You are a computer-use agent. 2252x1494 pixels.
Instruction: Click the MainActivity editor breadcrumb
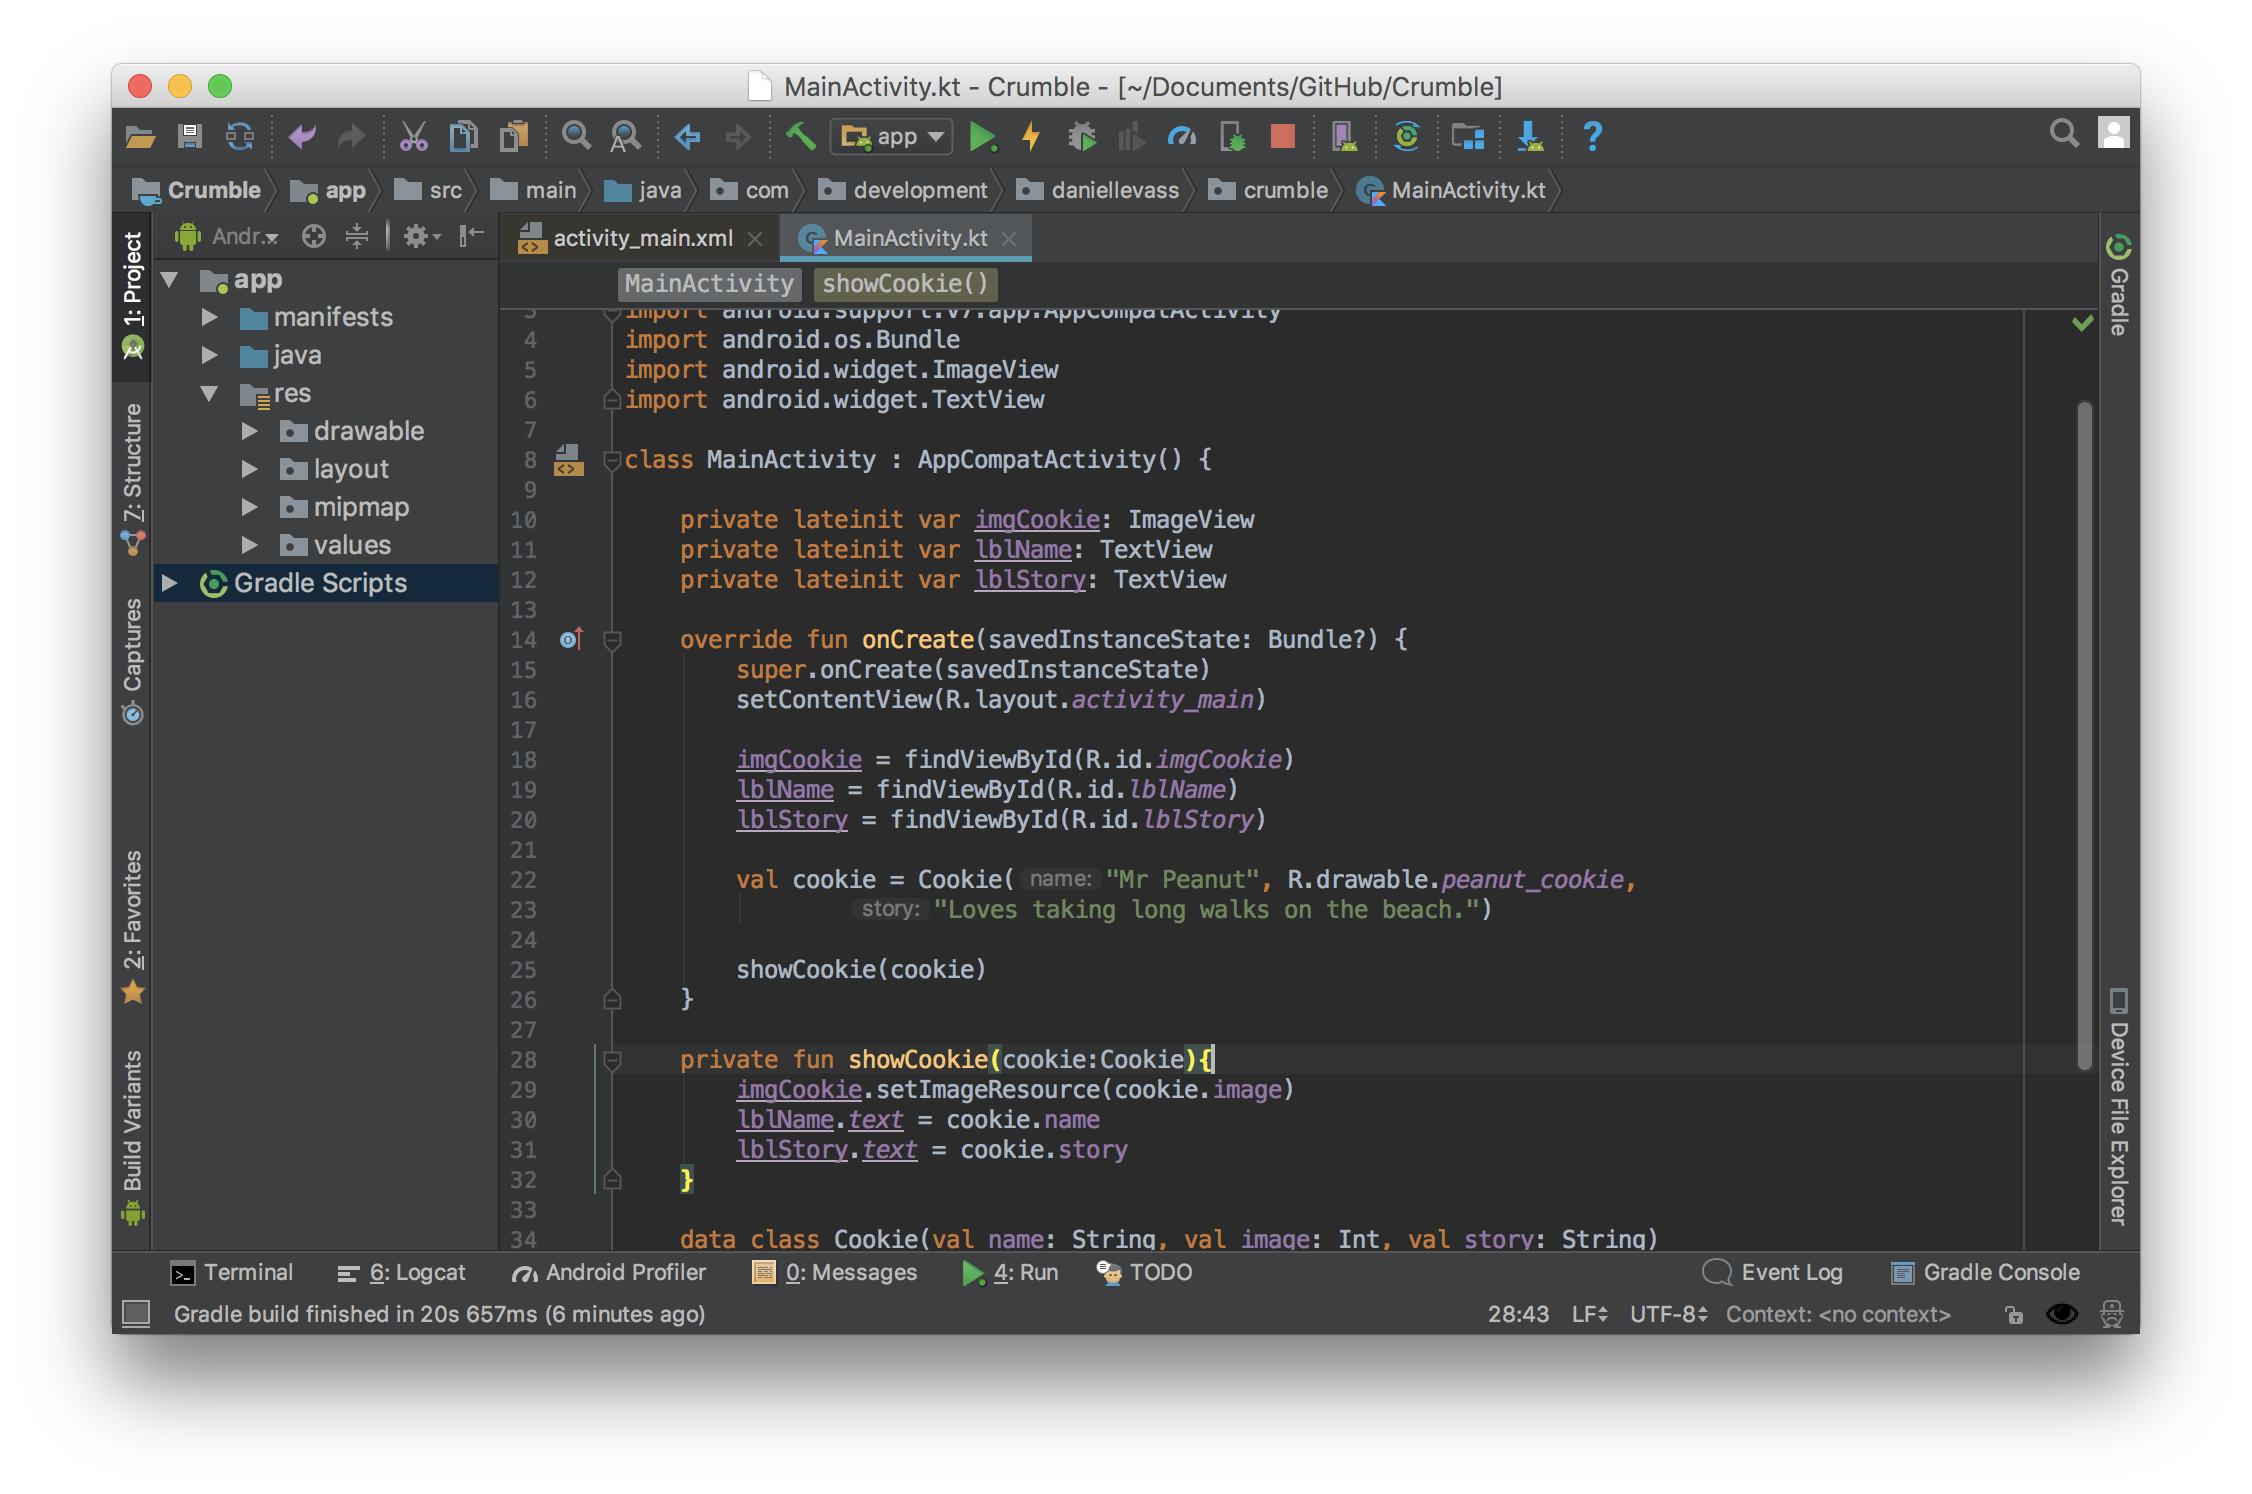coord(709,285)
